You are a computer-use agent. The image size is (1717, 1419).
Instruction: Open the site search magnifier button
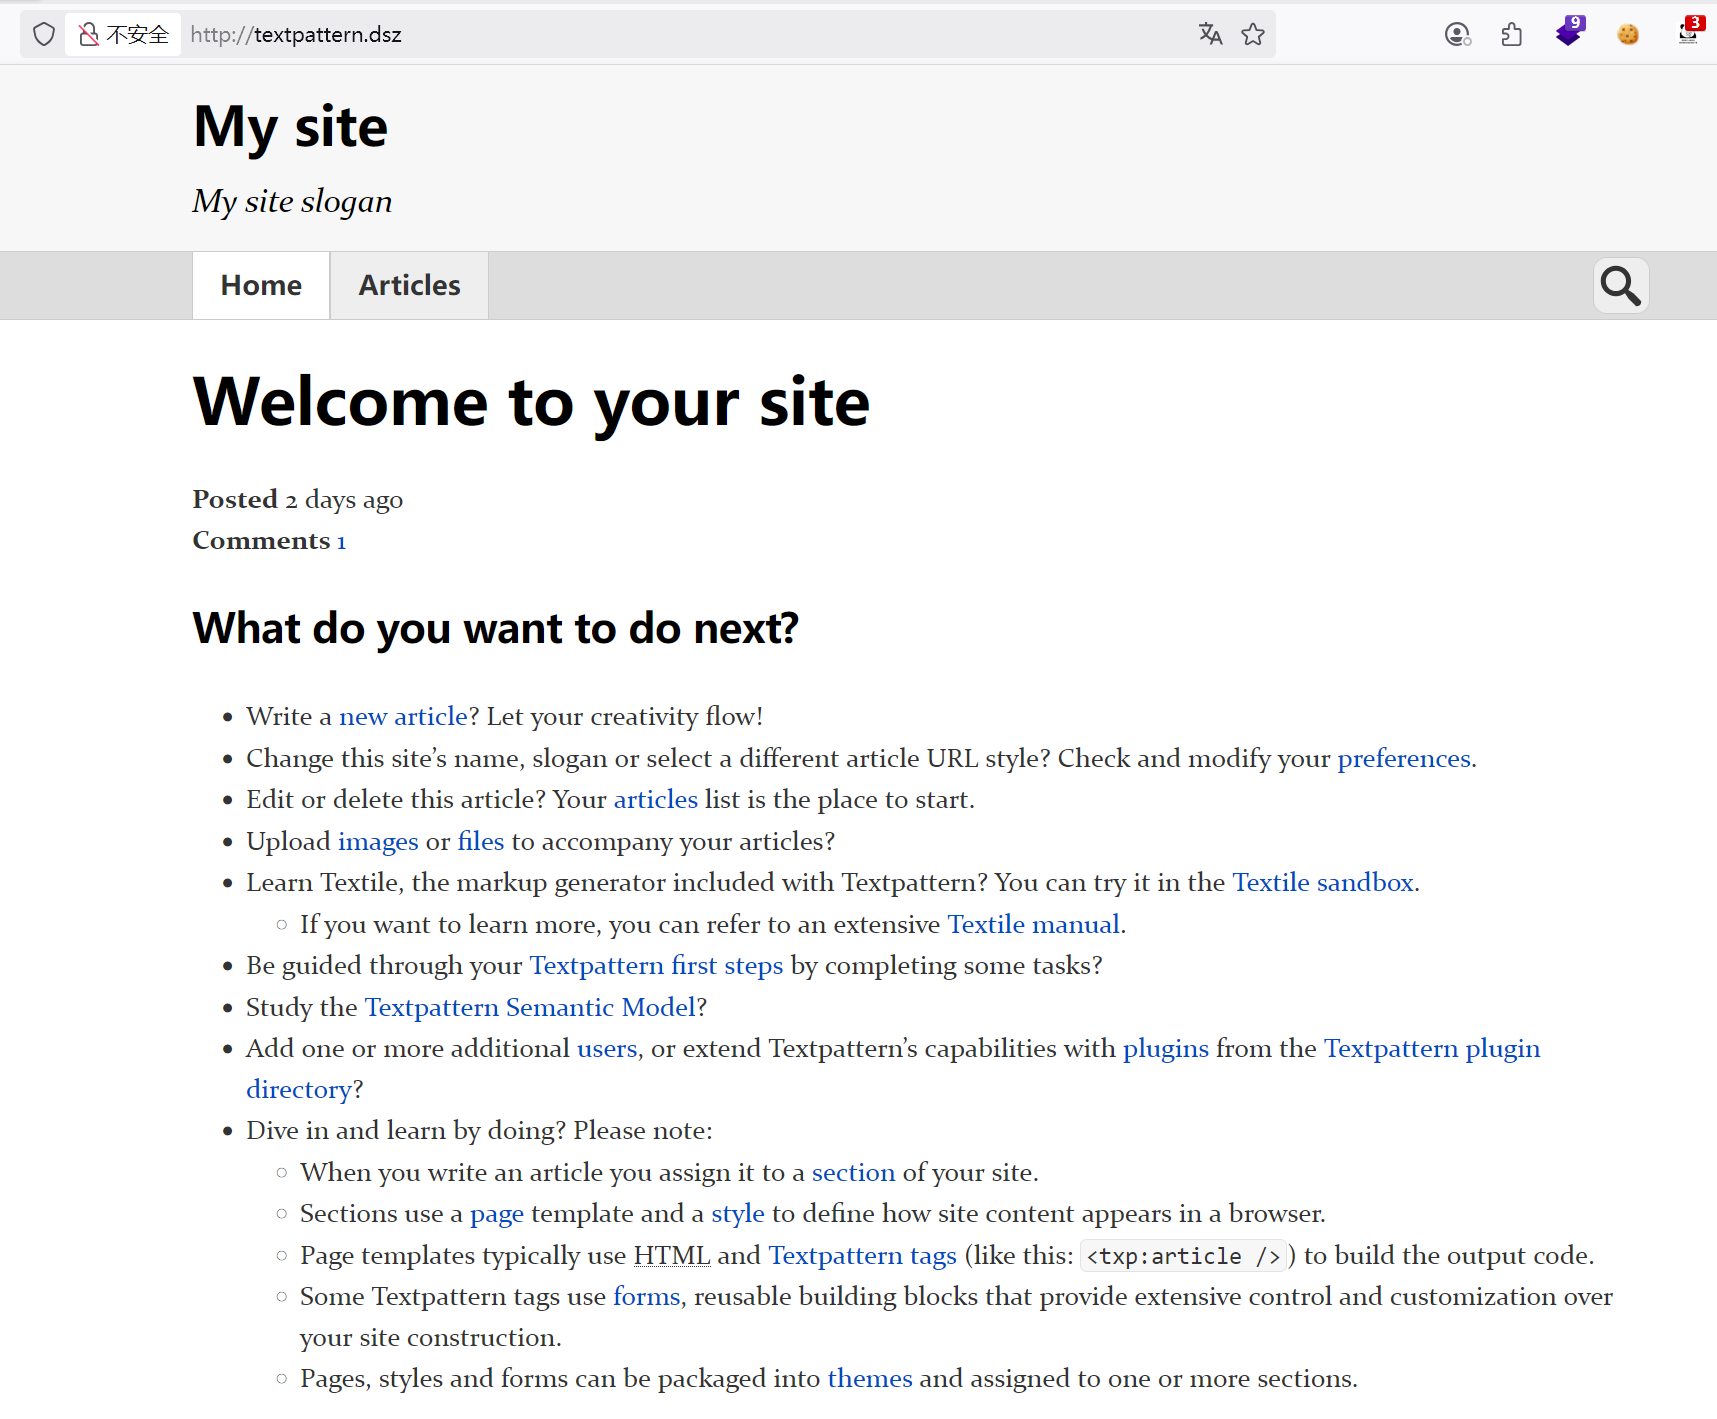coord(1620,286)
